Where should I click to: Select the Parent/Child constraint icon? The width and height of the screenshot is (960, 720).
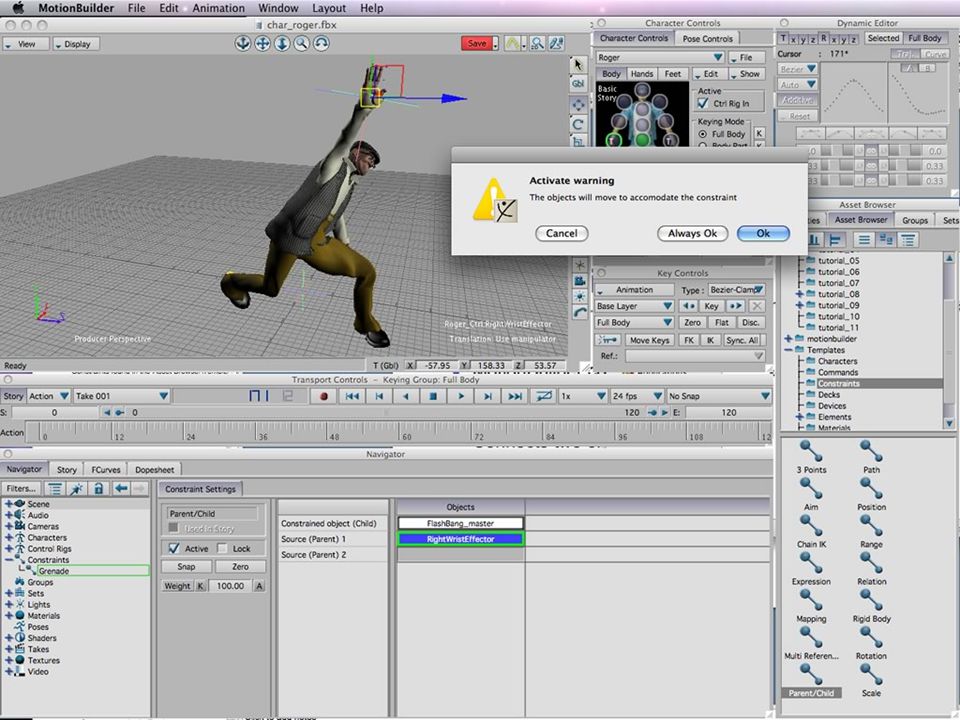(x=811, y=680)
